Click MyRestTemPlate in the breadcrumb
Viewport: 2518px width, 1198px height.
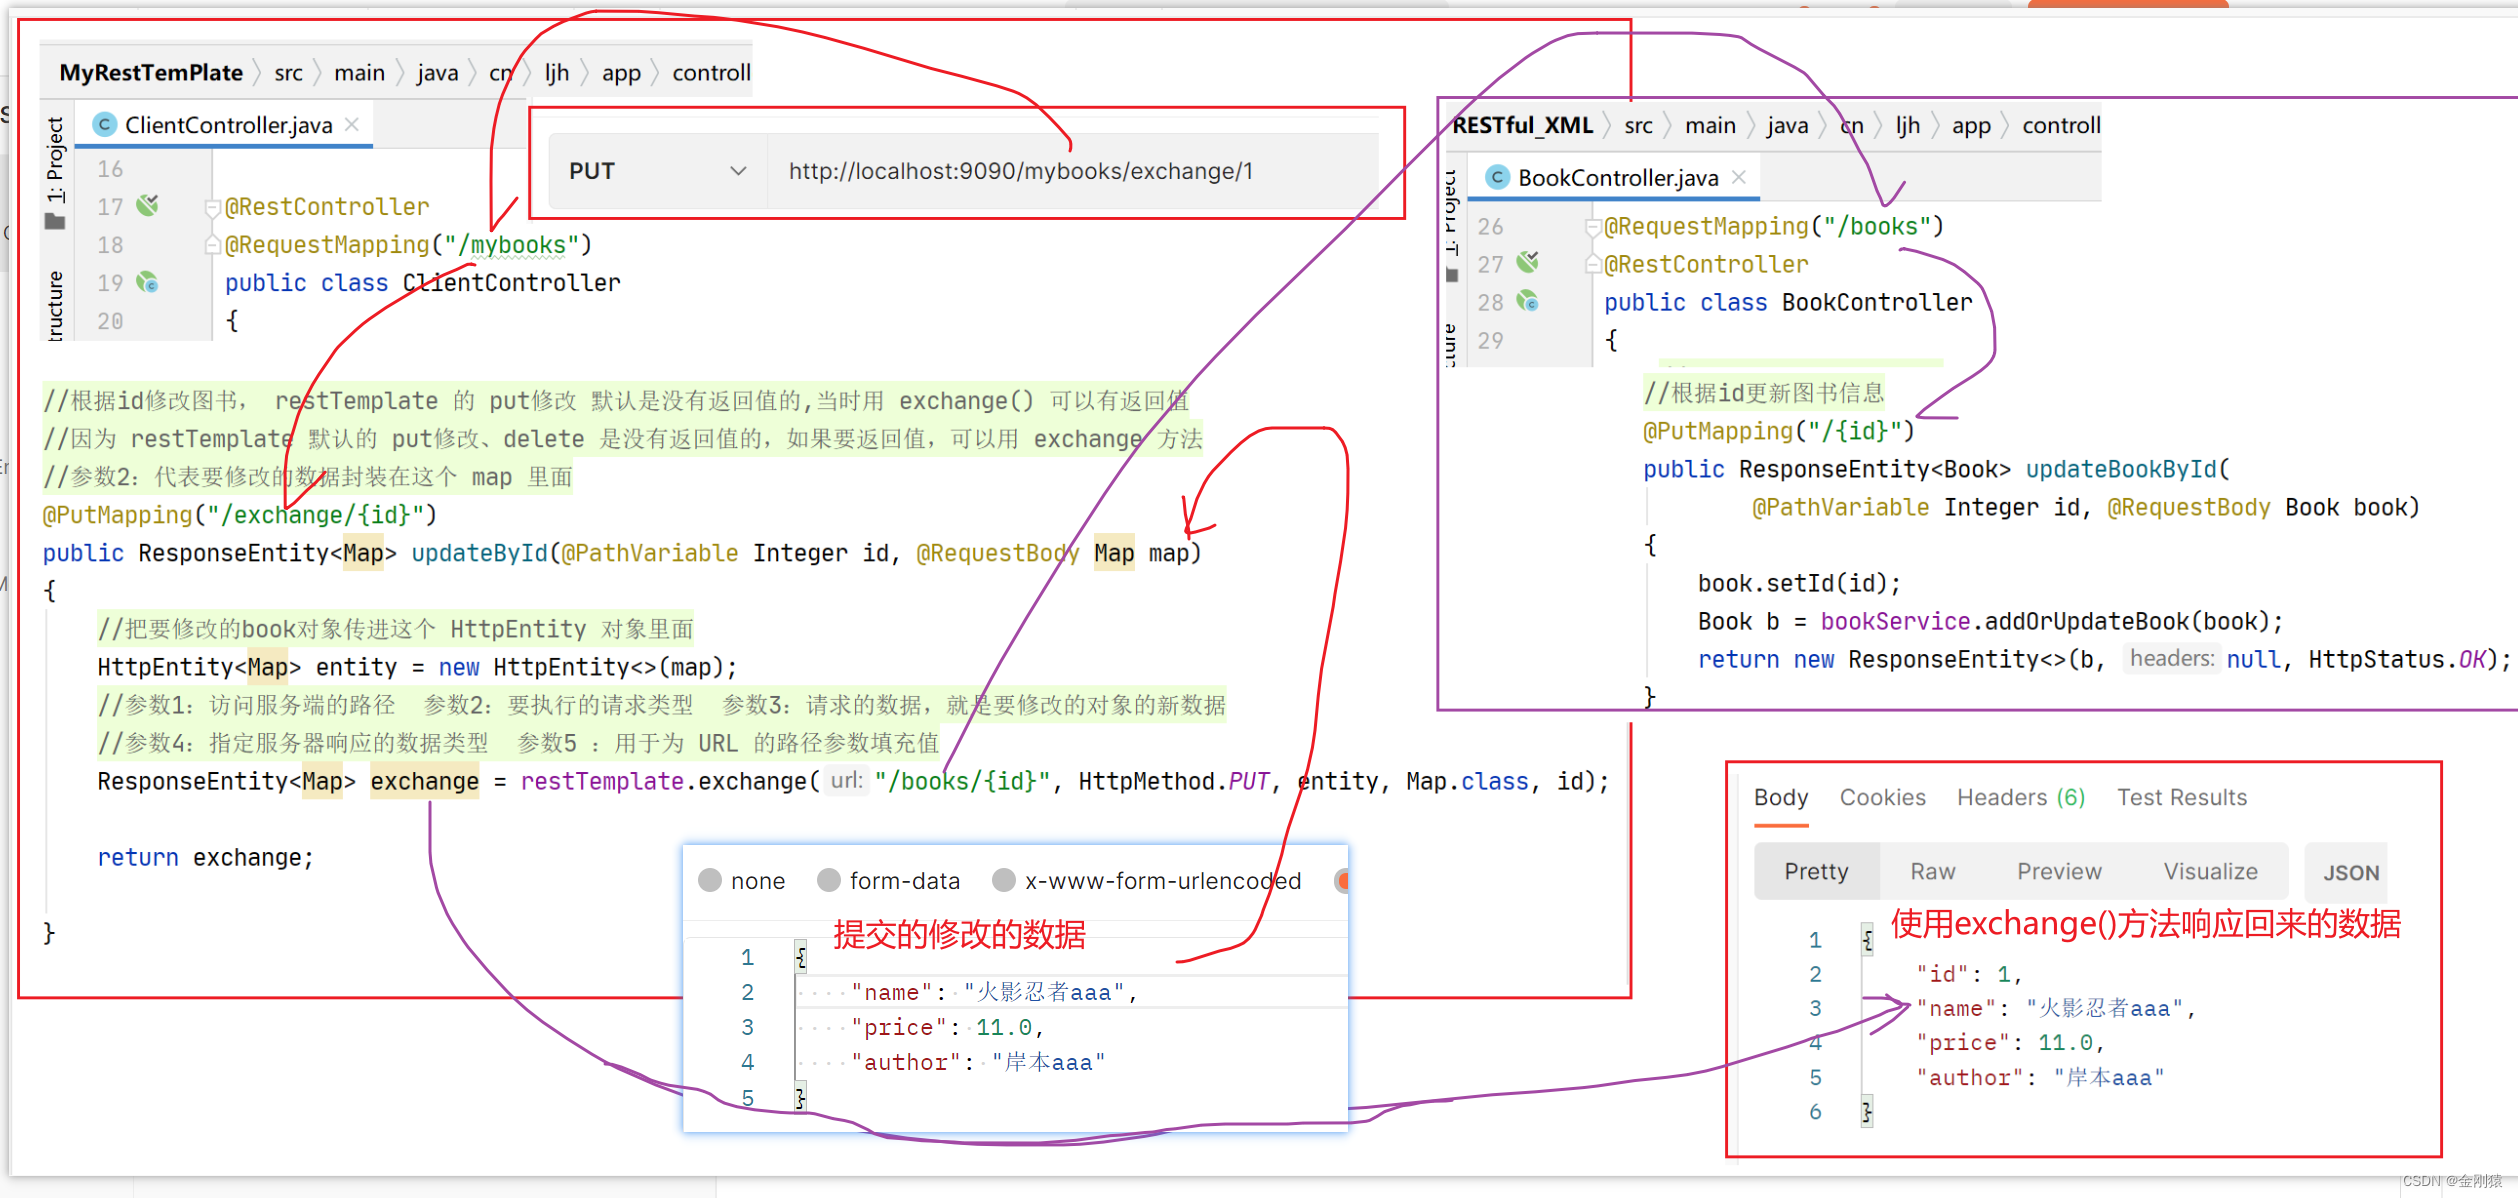(x=151, y=72)
